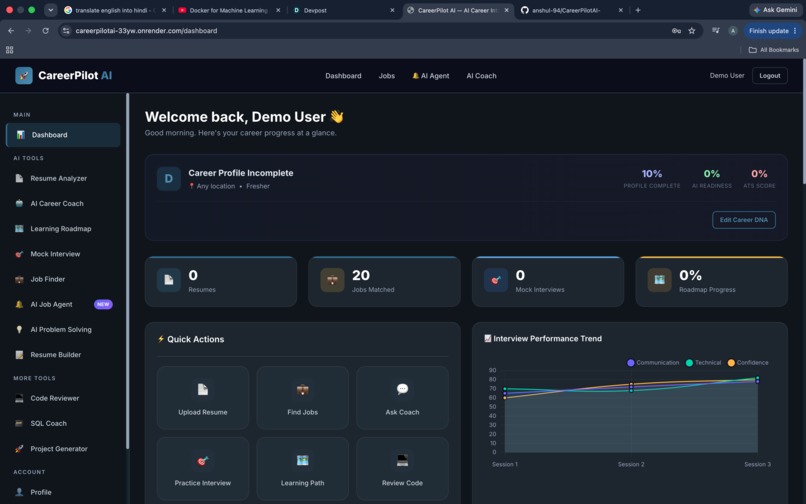Open the Ask Coach quick action
The width and height of the screenshot is (806, 504).
402,398
